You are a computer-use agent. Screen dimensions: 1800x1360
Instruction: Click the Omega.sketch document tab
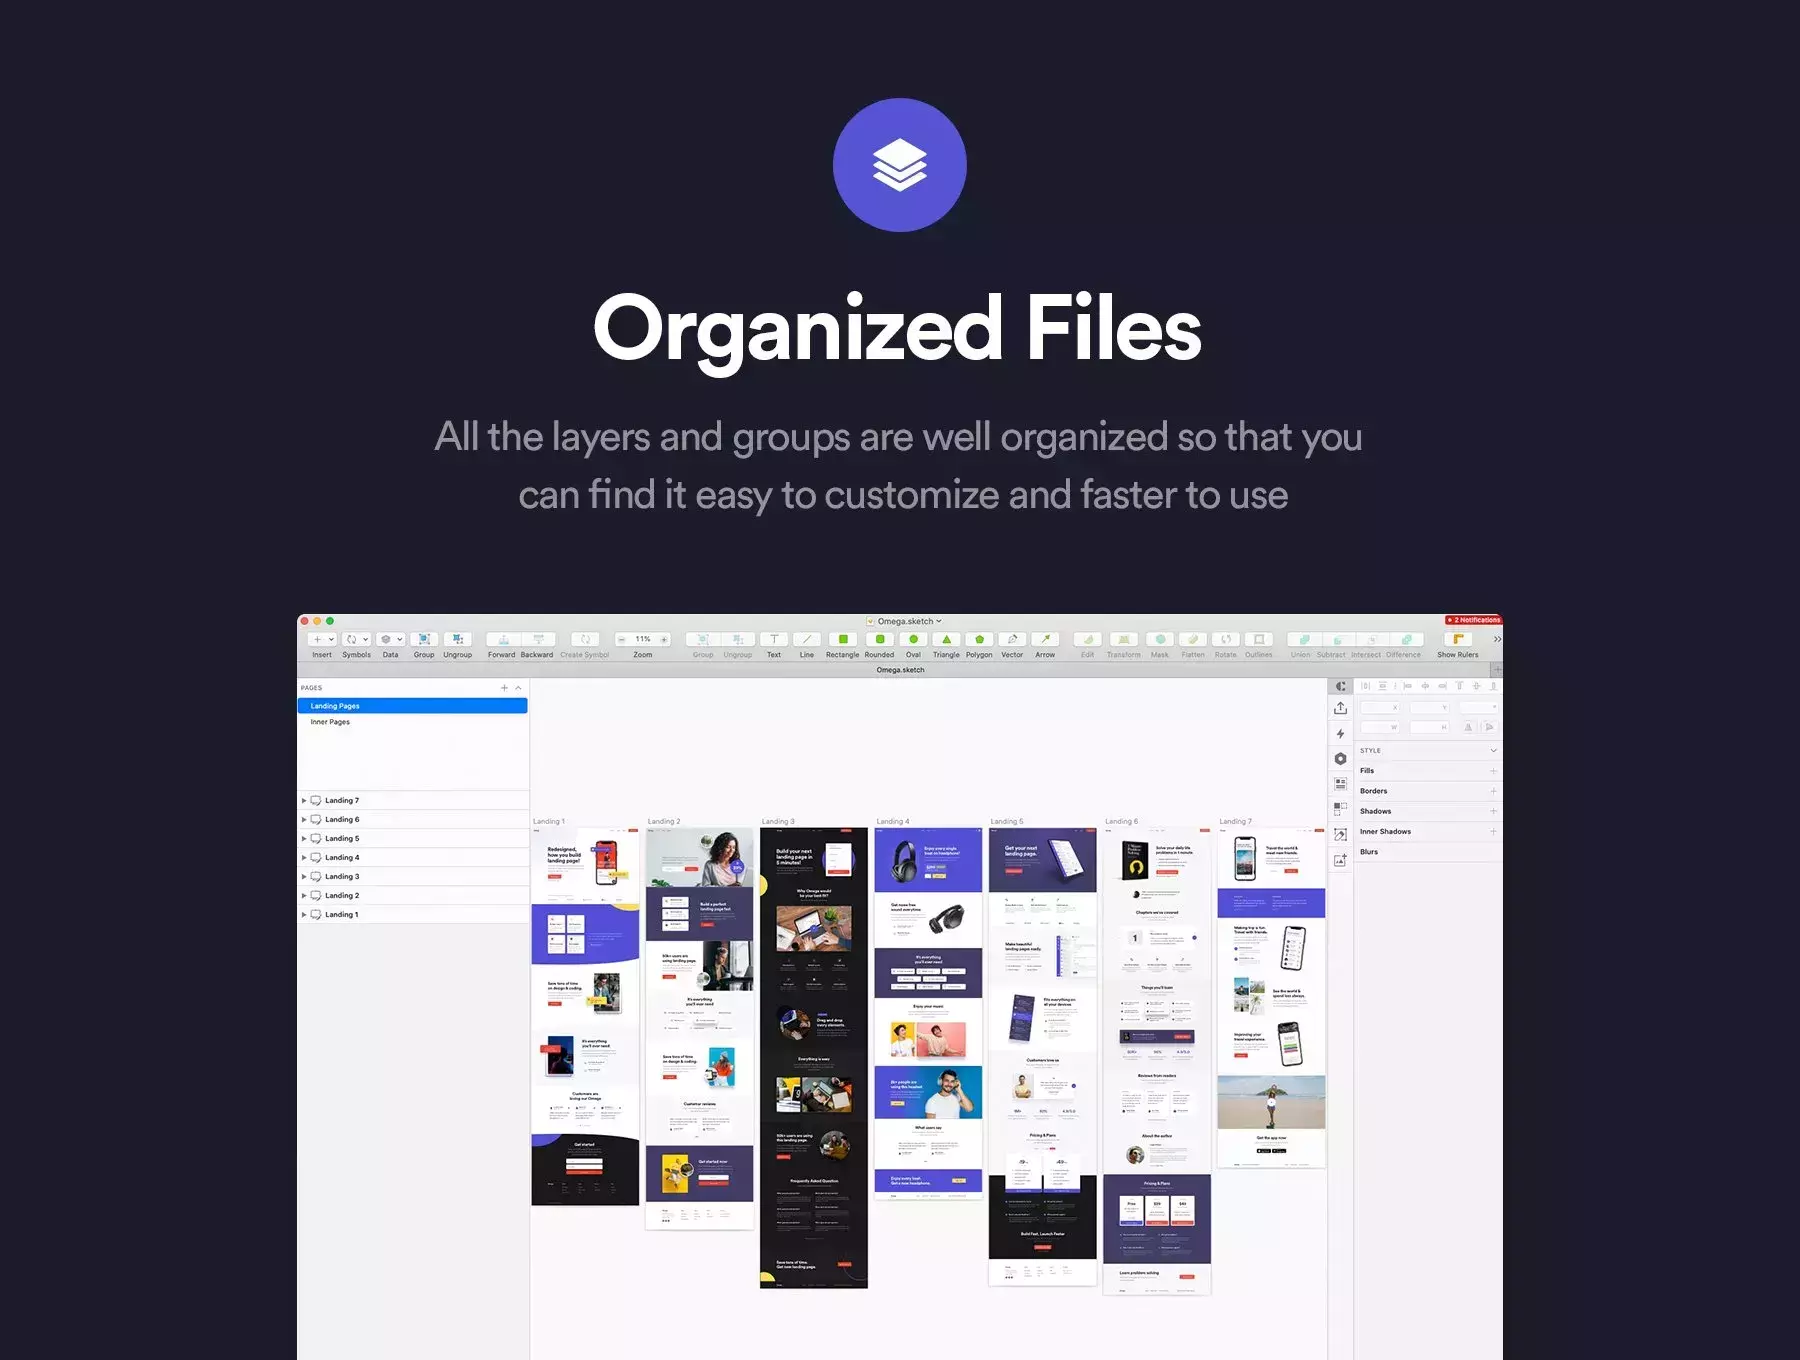coord(900,670)
